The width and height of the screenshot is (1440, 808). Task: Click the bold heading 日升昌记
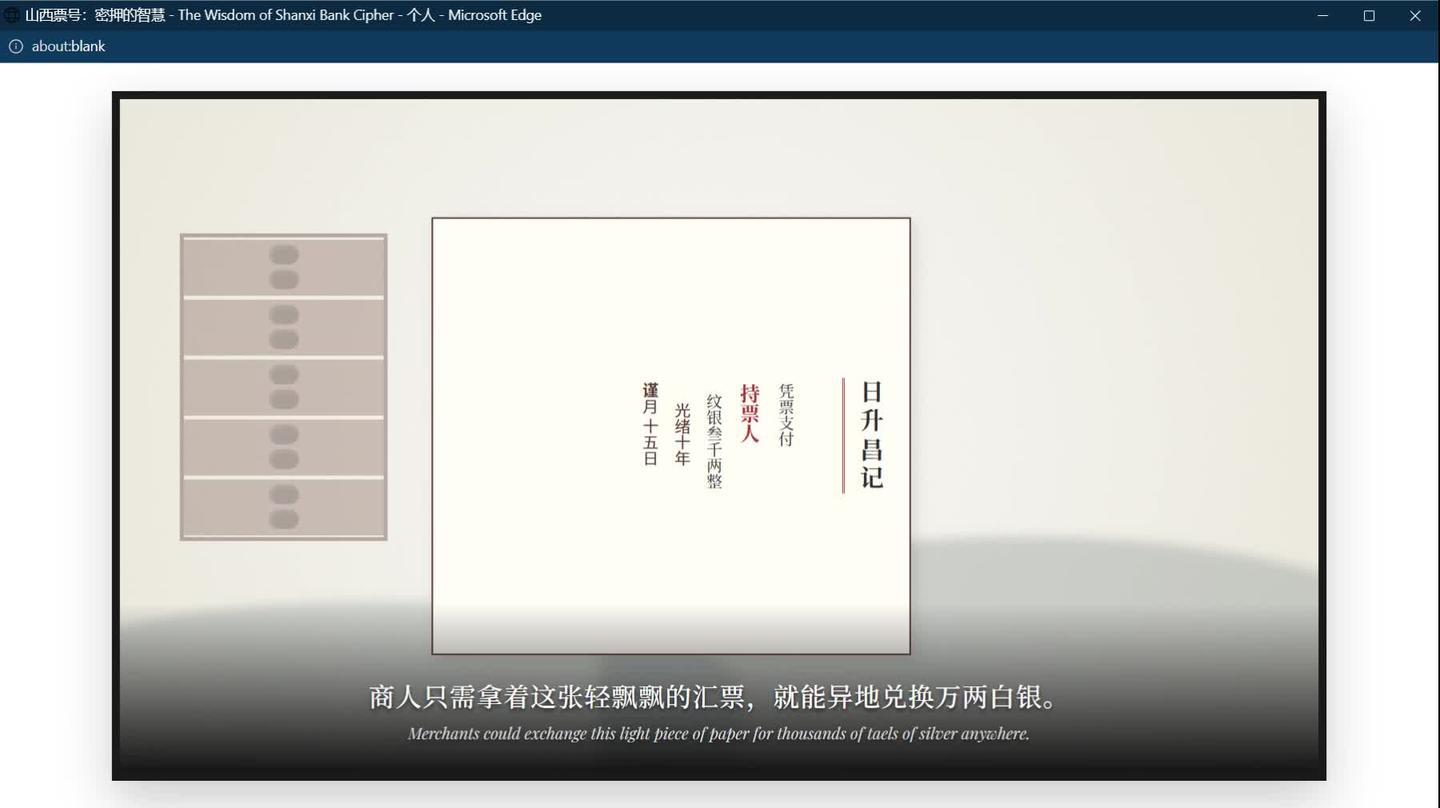tap(872, 435)
